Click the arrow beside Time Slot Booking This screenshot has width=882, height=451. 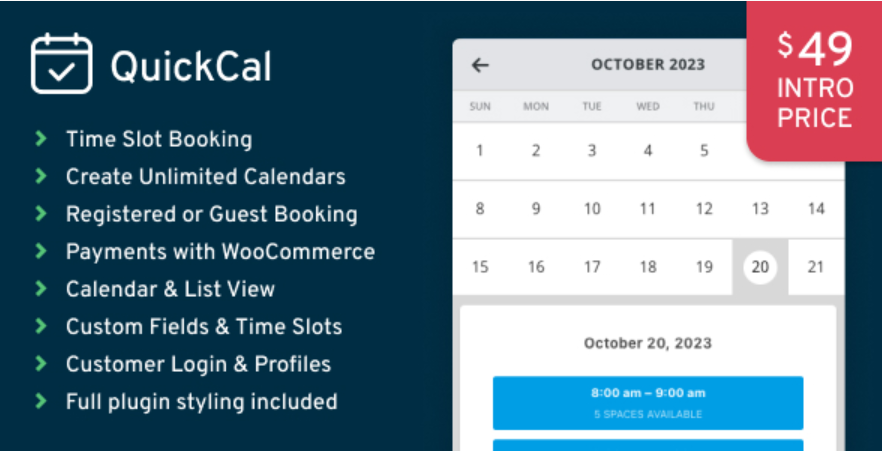coord(41,139)
